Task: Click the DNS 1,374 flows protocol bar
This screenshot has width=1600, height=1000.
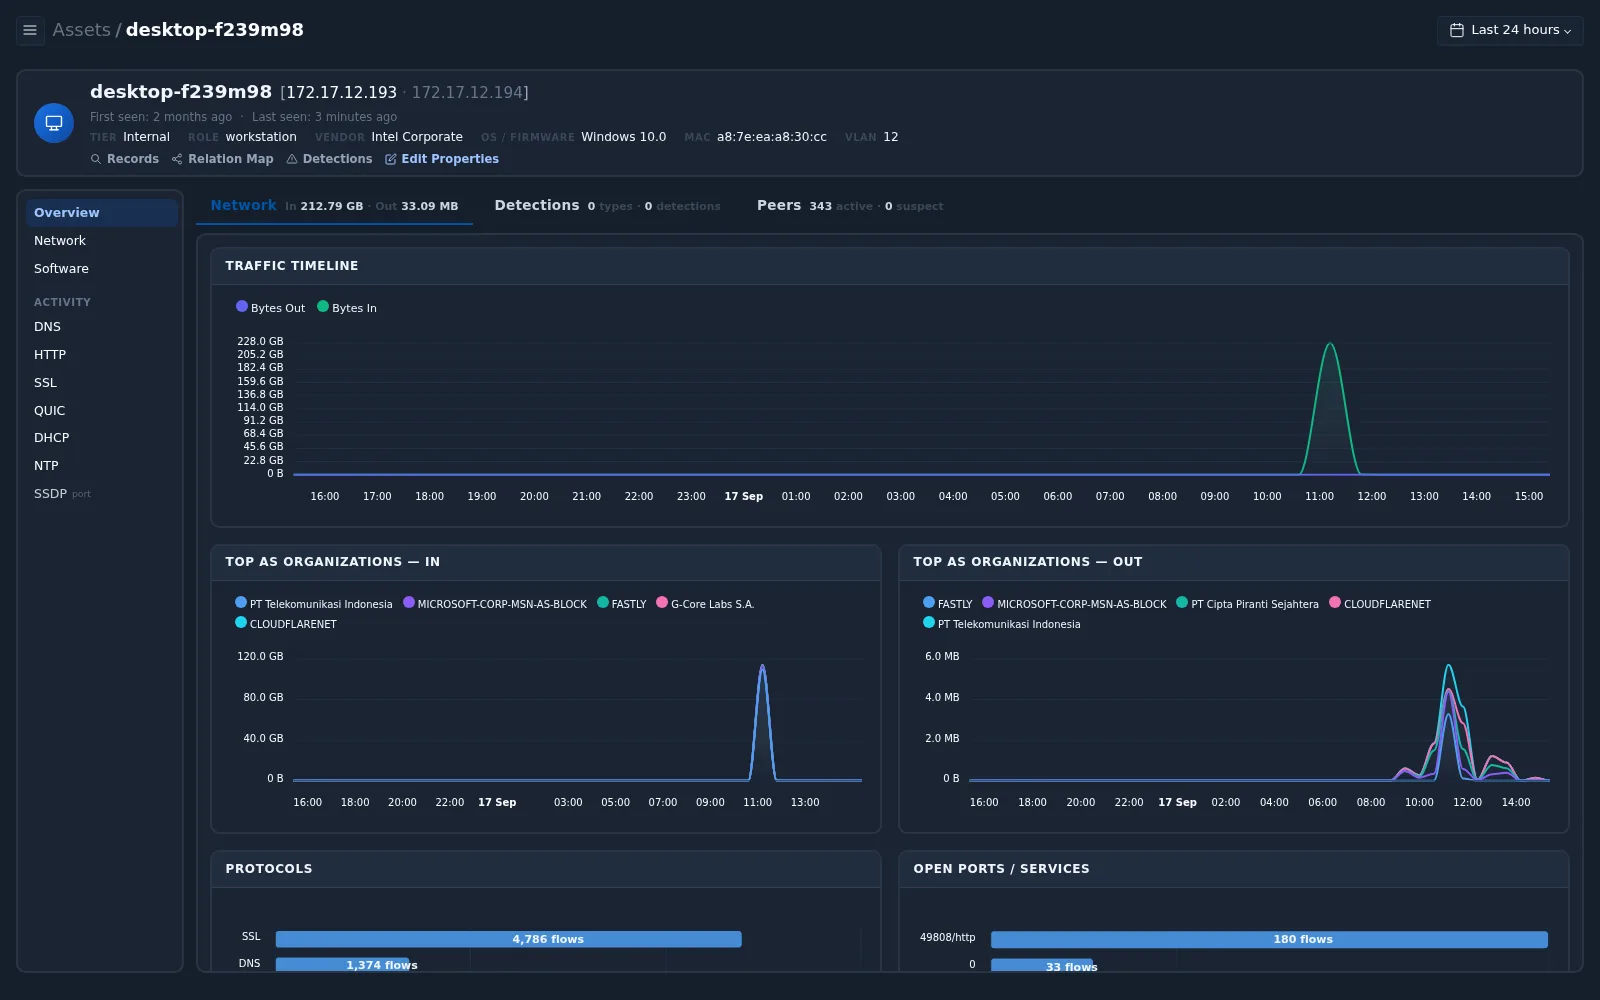Action: coord(342,964)
